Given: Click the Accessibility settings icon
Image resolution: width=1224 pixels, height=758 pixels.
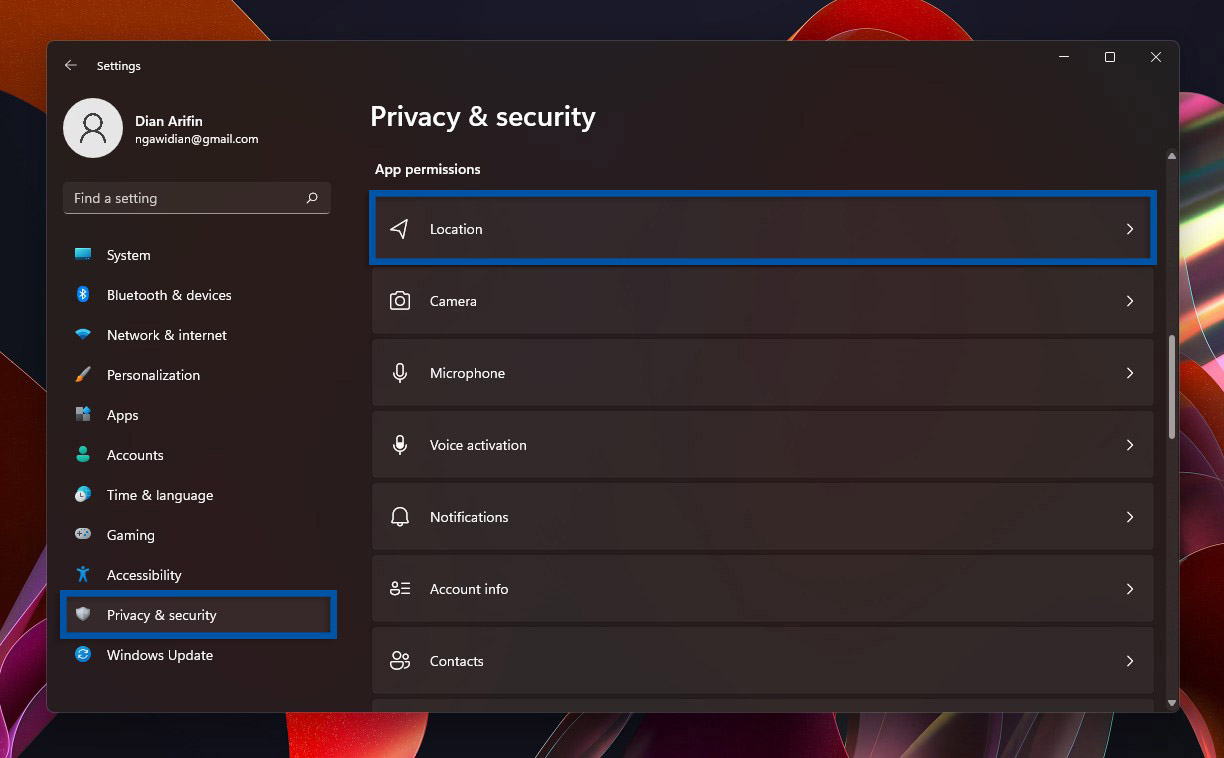Looking at the screenshot, I should [83, 575].
